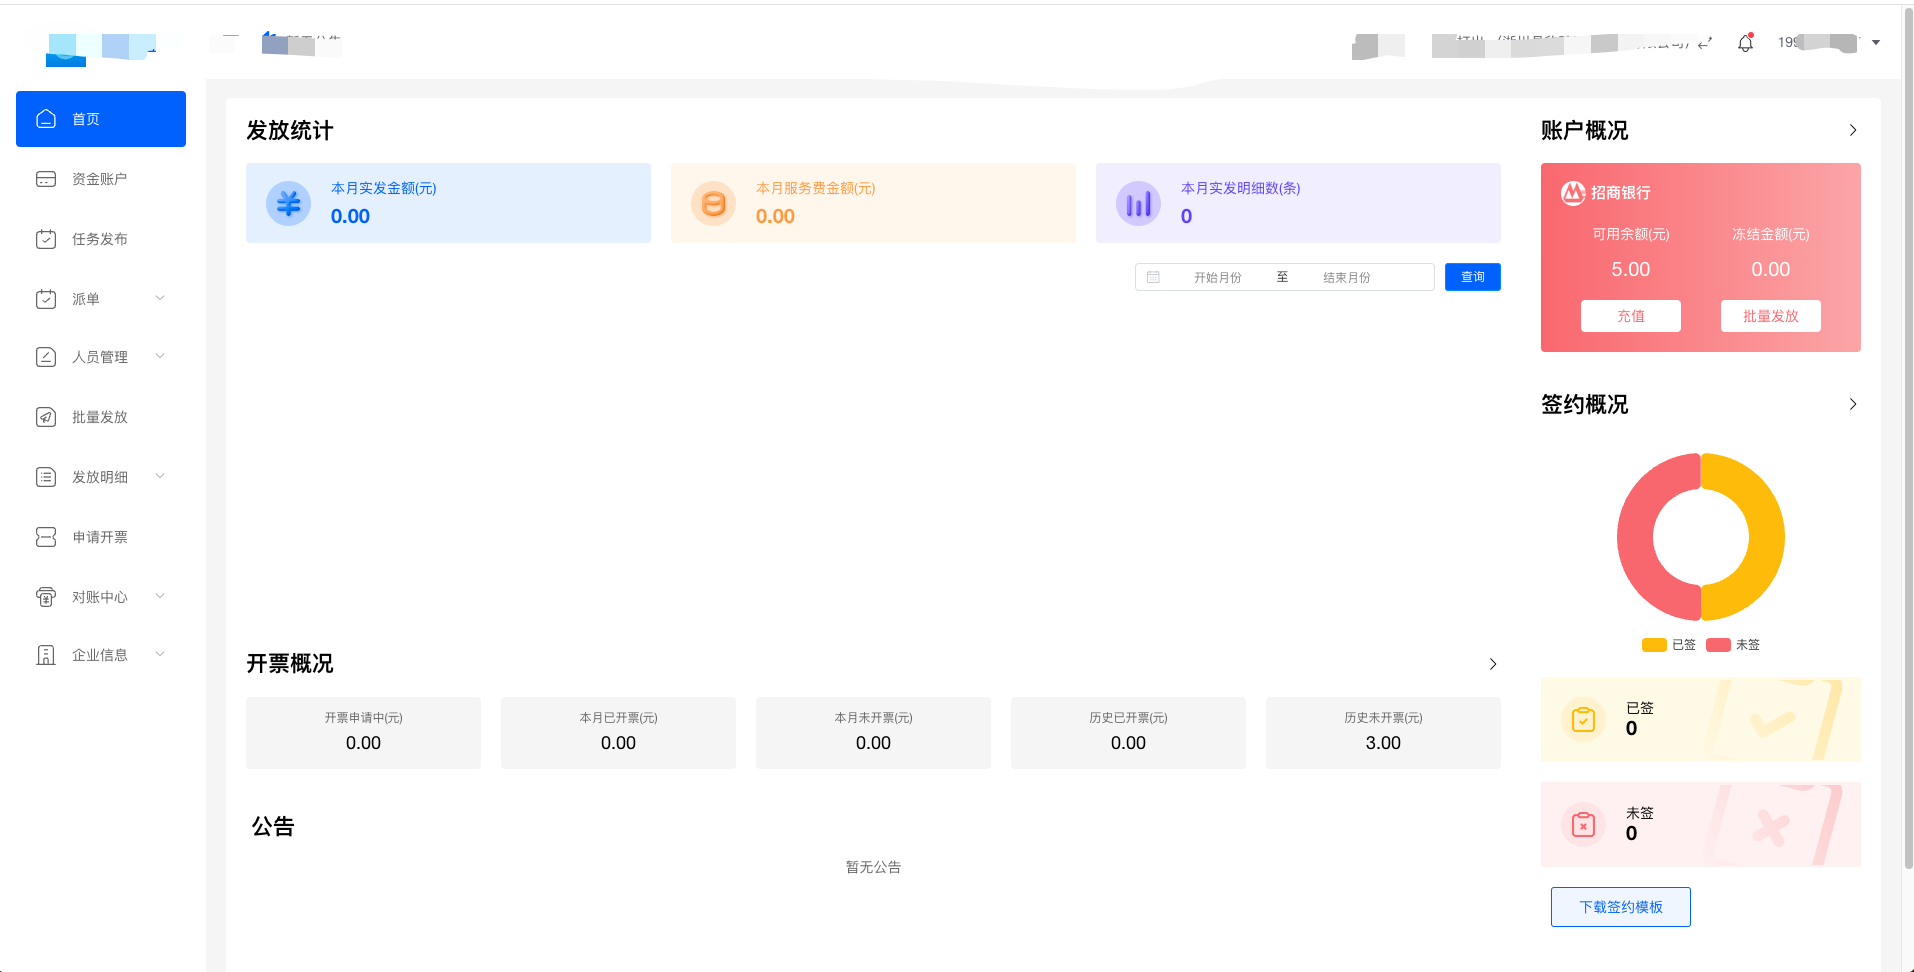This screenshot has height=972, width=1914.
Task: Open the 首页 home menu item
Action: 101,119
